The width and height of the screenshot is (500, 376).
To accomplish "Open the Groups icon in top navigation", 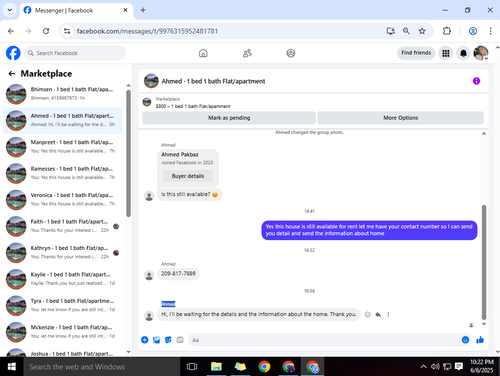I will click(291, 53).
